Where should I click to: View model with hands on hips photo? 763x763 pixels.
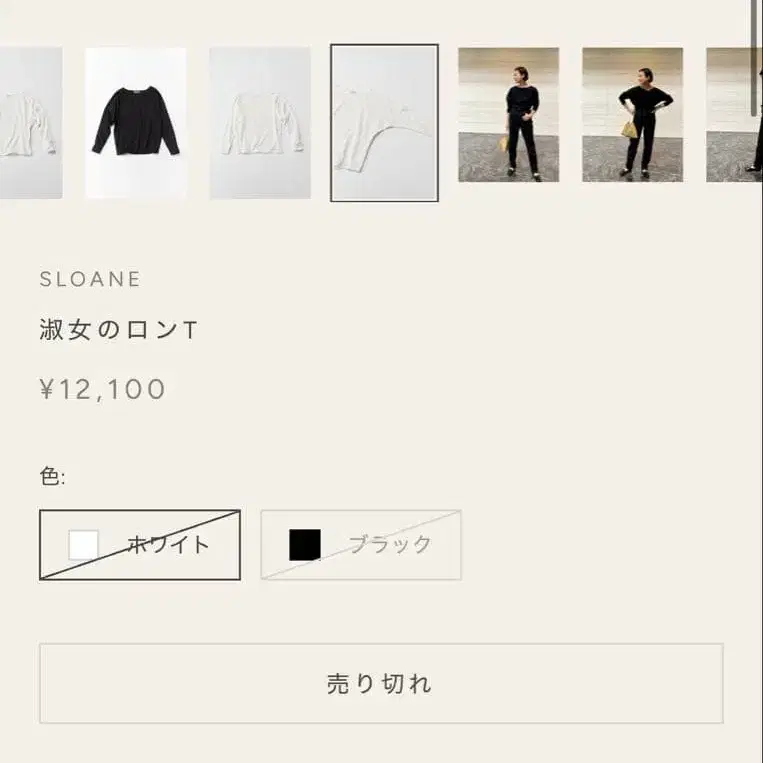click(x=633, y=115)
